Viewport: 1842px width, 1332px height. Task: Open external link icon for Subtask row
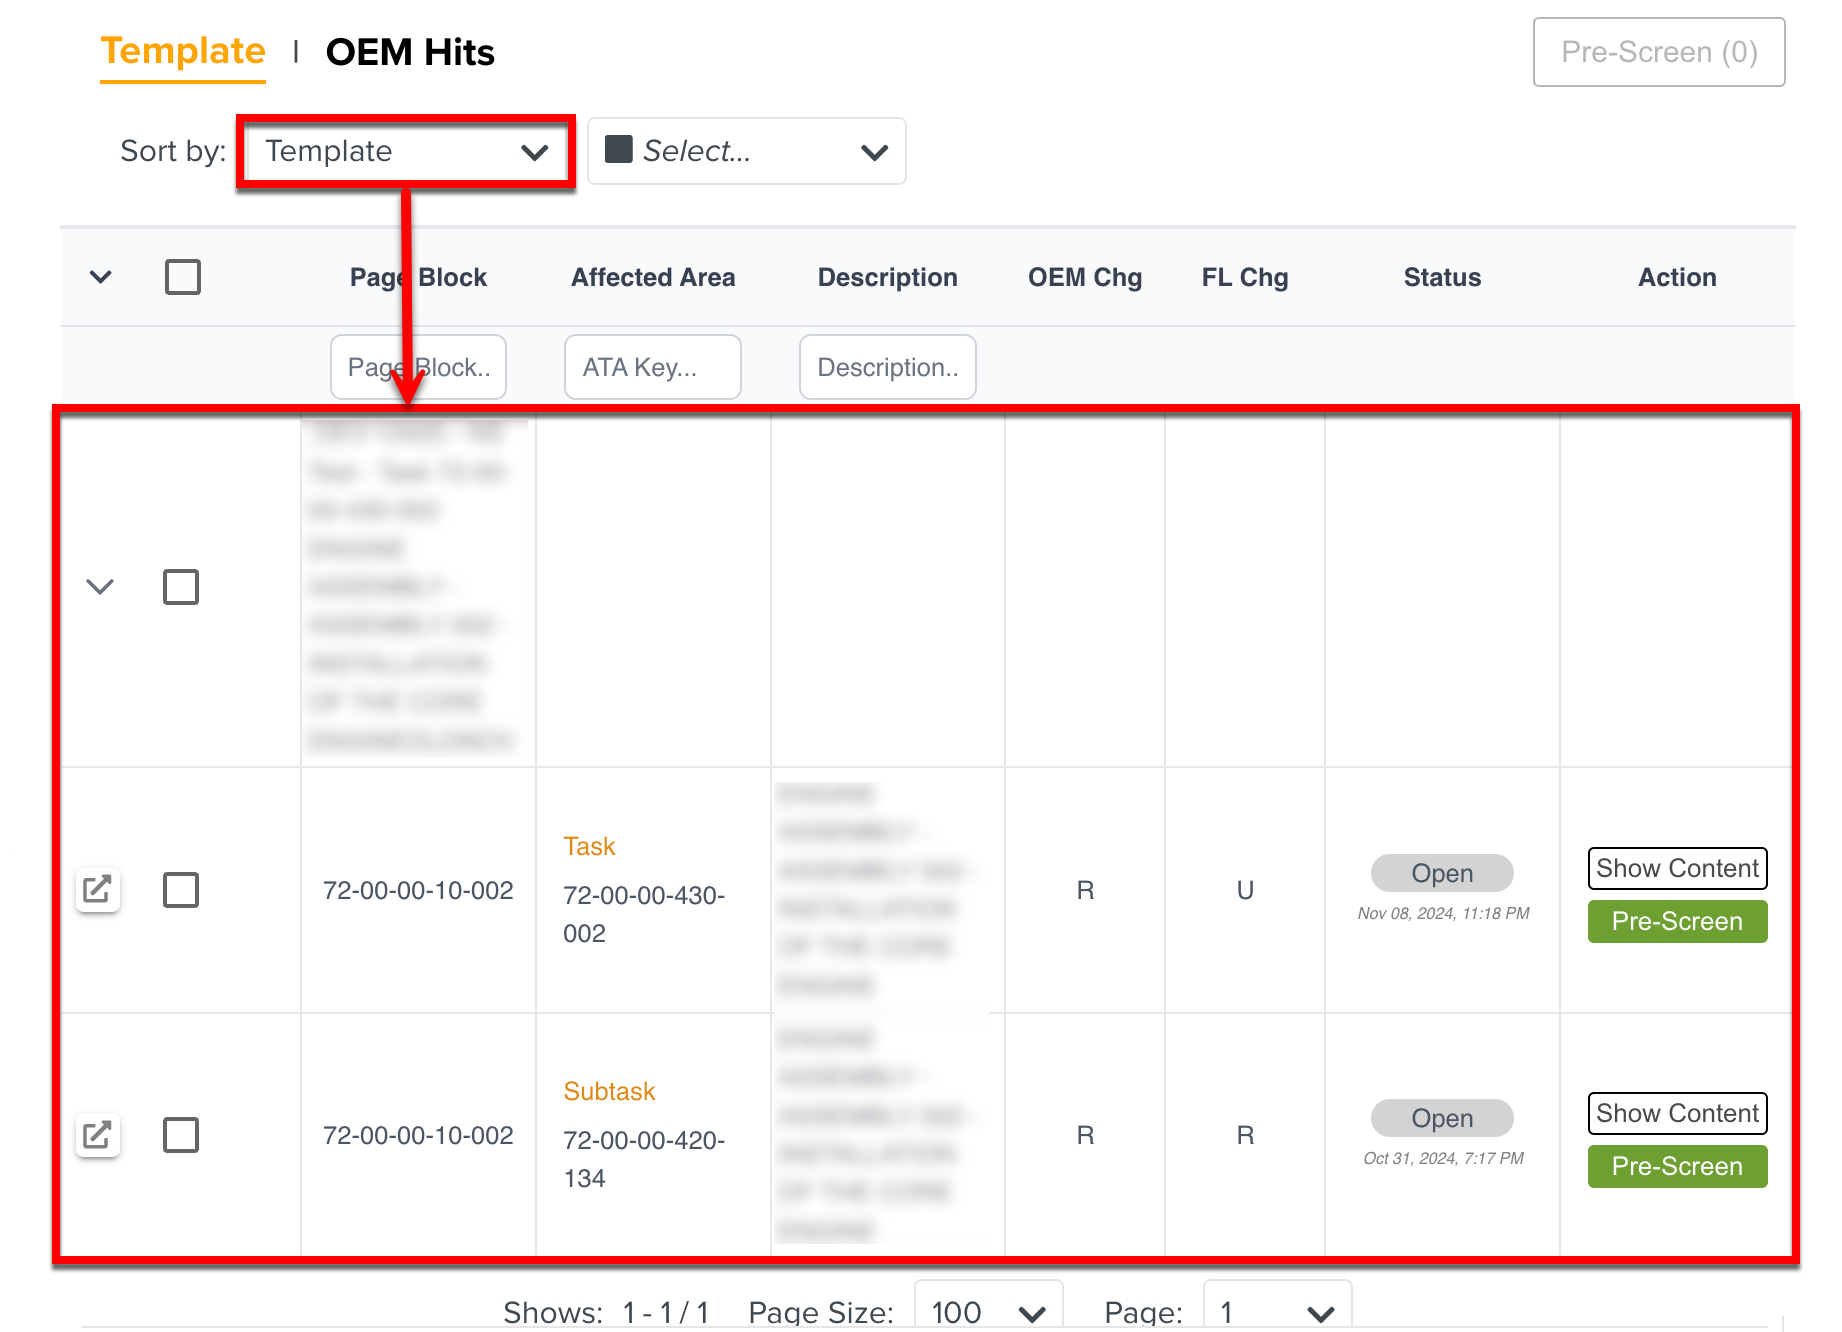click(98, 1134)
